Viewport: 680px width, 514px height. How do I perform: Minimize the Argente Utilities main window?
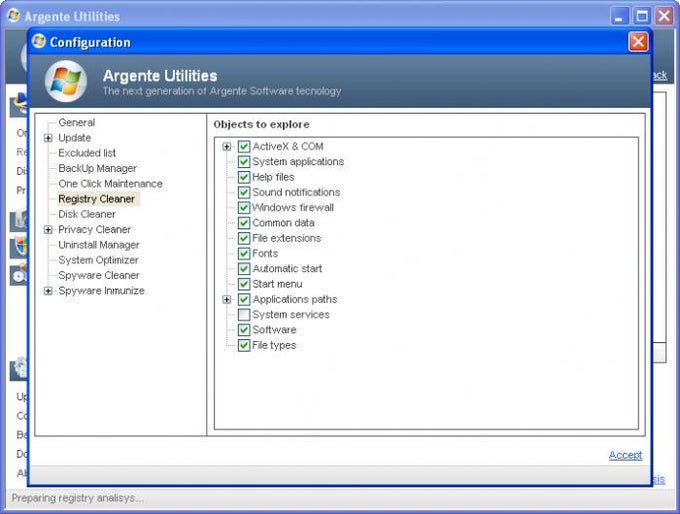click(619, 16)
